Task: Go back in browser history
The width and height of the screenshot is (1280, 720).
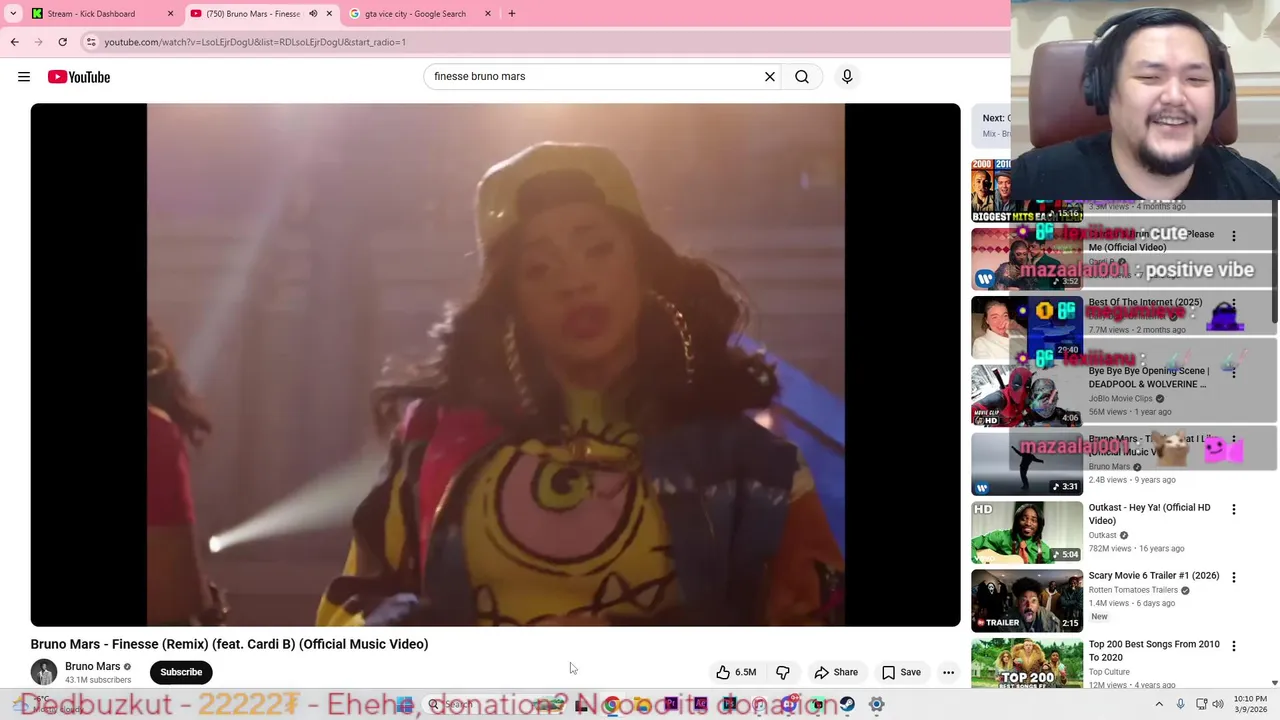Action: click(x=14, y=42)
